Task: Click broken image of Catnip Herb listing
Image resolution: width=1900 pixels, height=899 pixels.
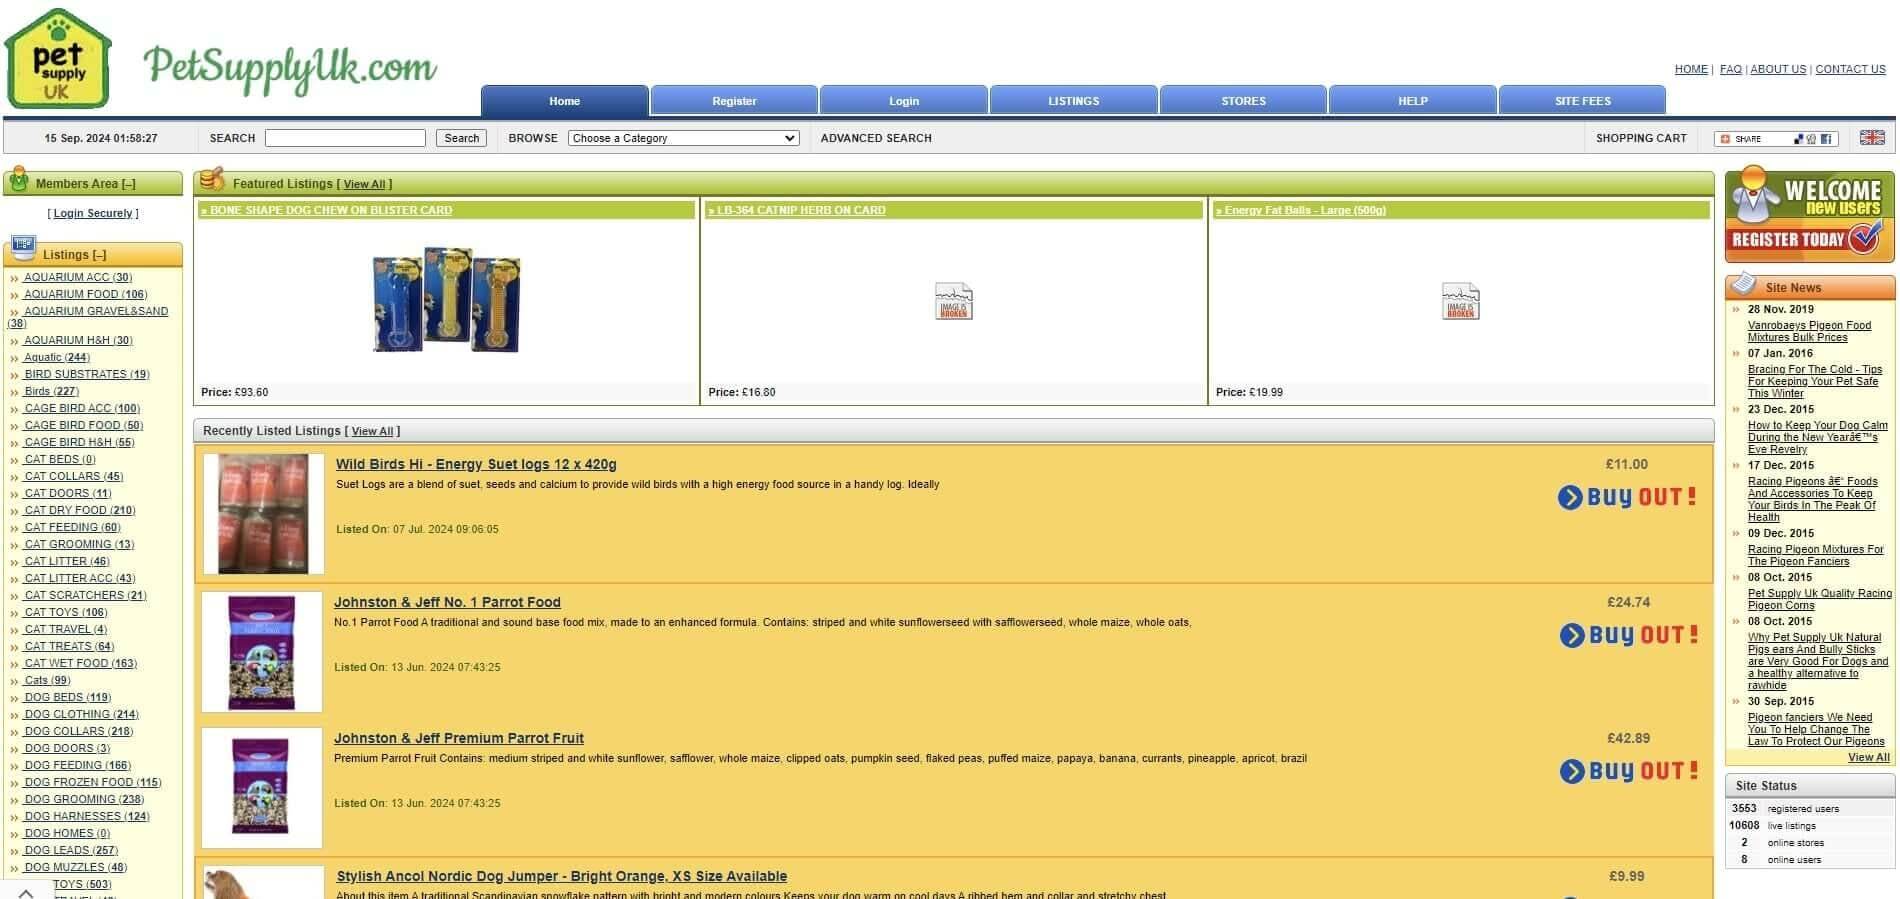Action: click(953, 301)
